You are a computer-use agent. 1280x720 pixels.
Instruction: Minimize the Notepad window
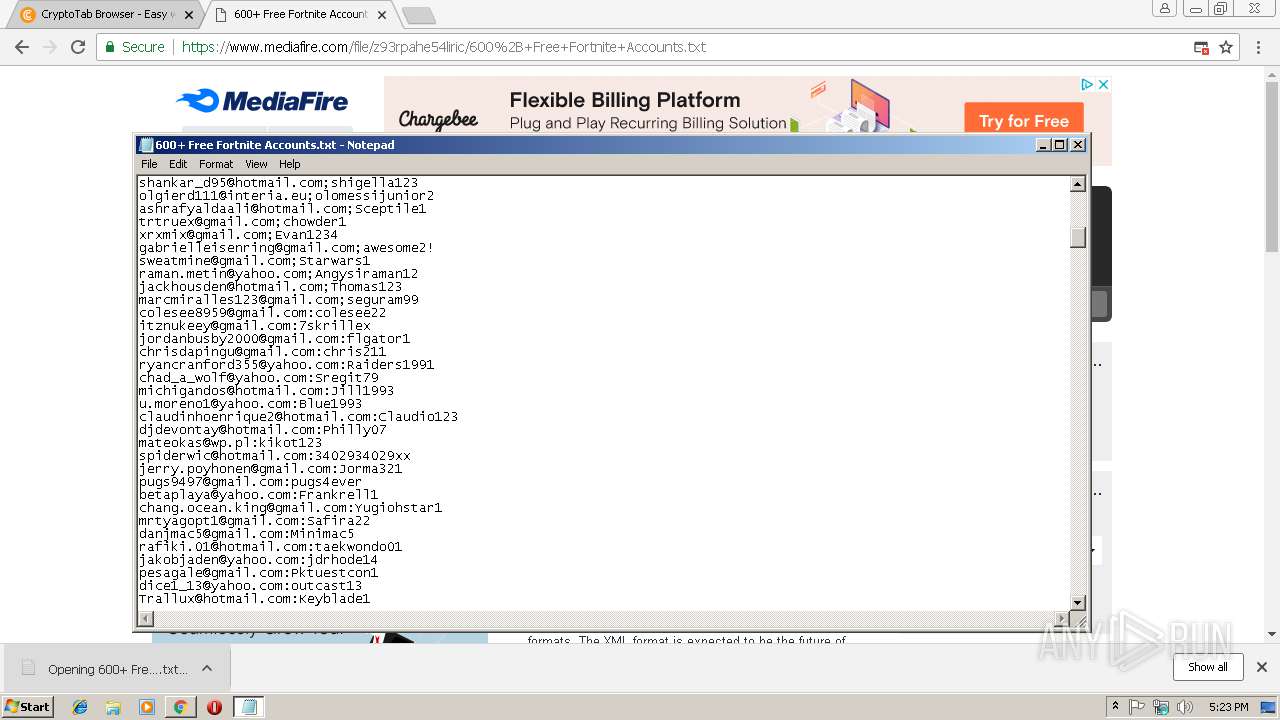(x=1045, y=145)
